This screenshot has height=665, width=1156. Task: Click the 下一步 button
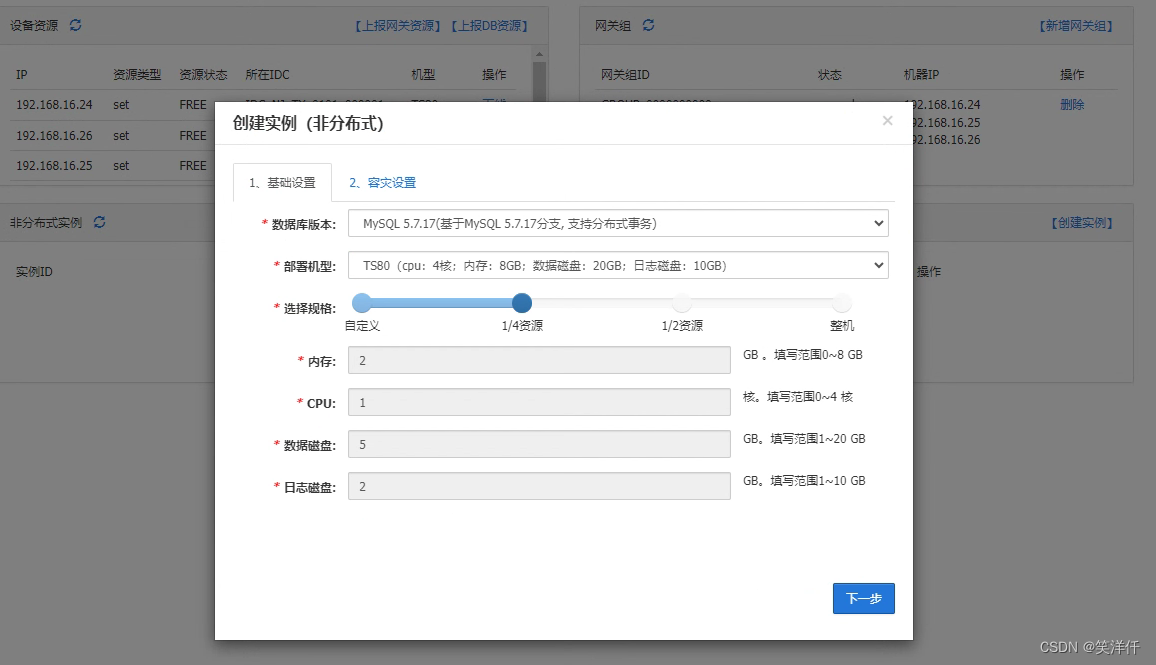point(863,598)
